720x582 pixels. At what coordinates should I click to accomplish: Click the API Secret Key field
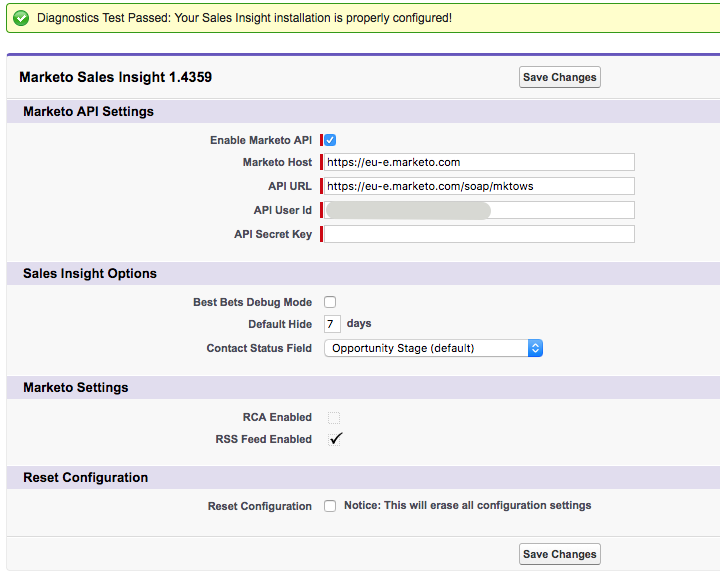479,234
